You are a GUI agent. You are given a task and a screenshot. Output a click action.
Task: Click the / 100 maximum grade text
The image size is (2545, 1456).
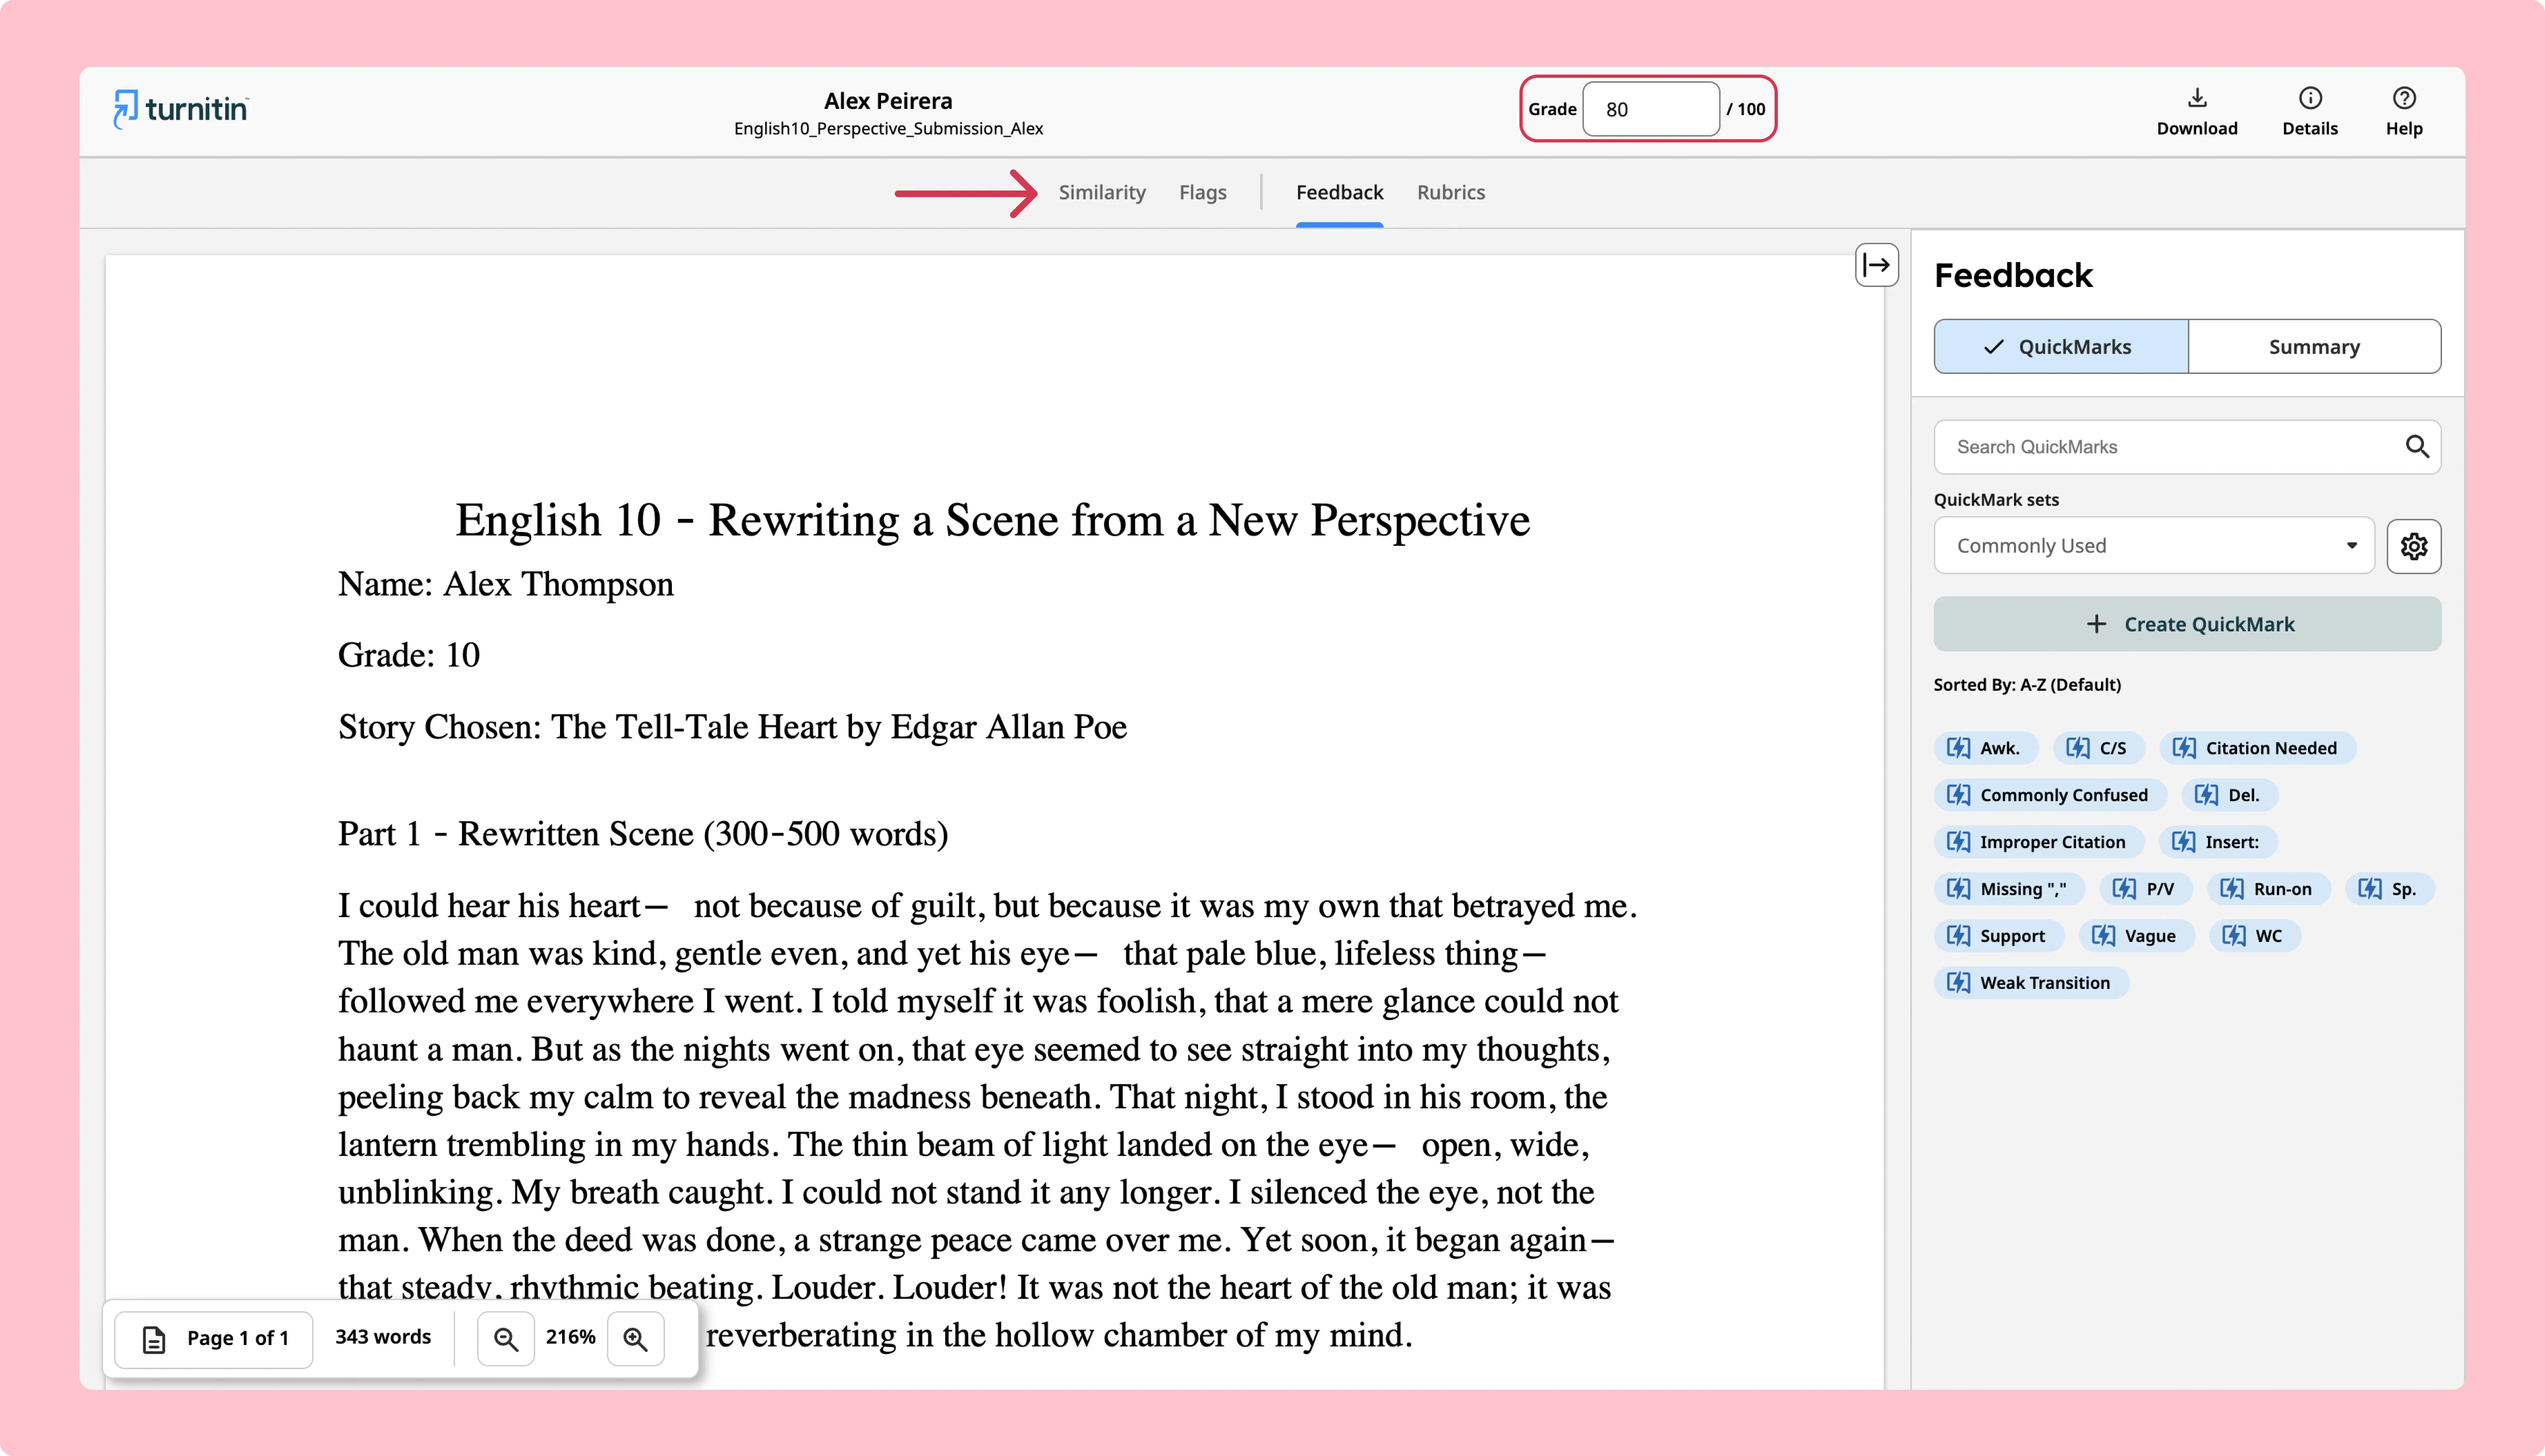1746,109
